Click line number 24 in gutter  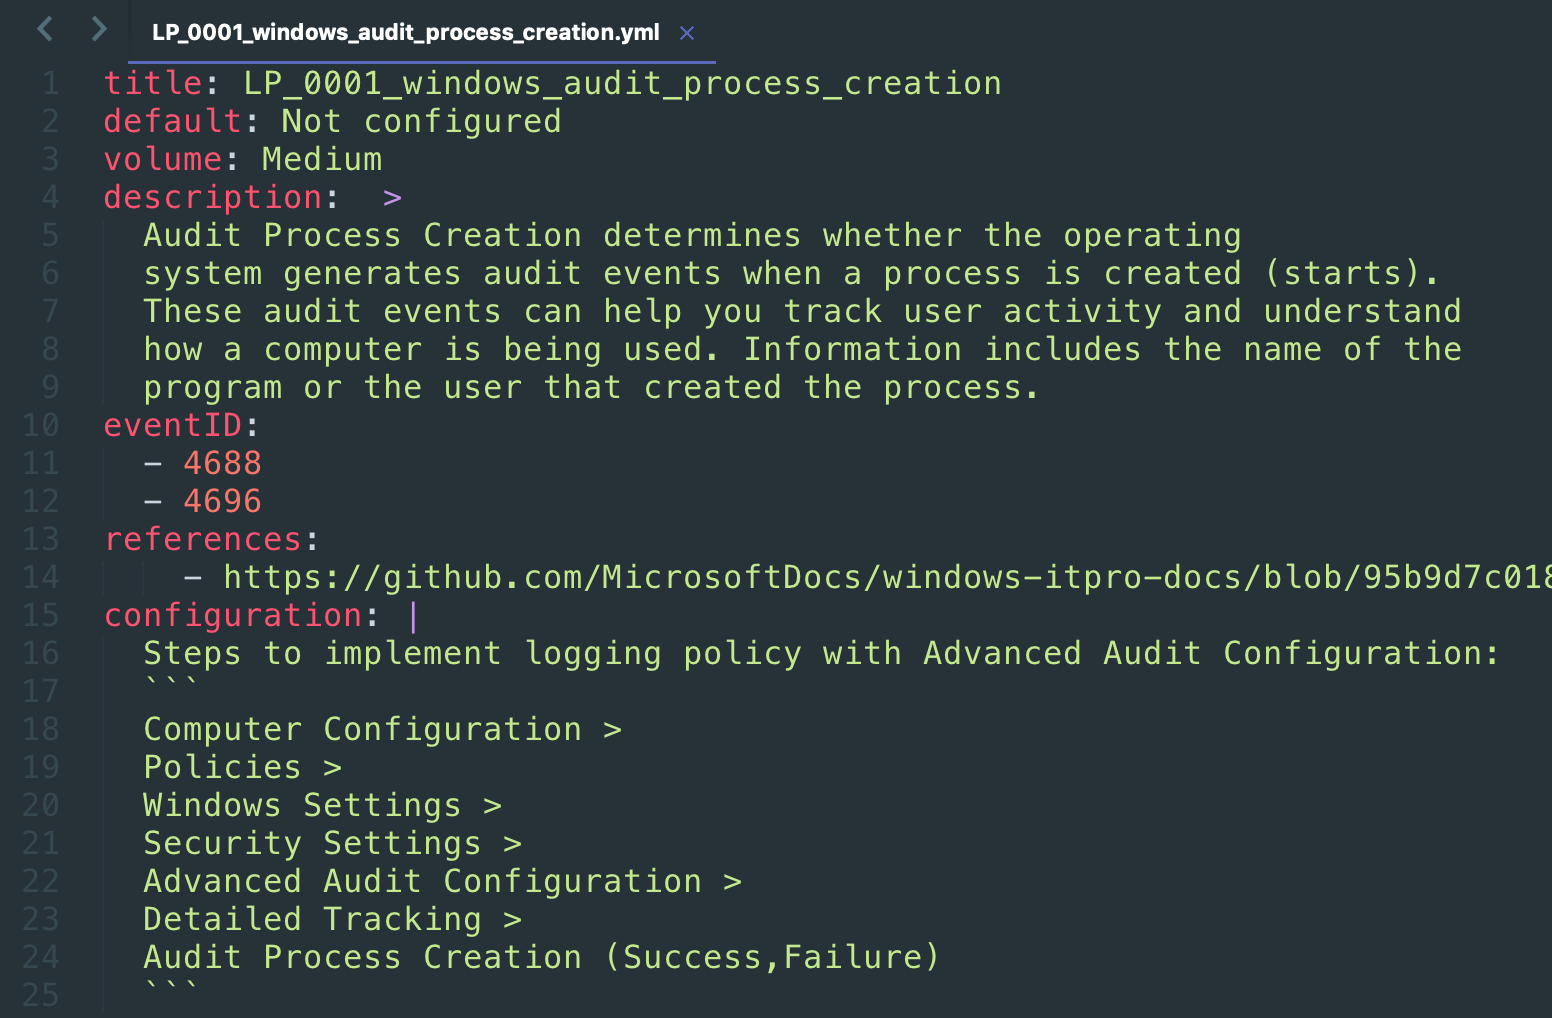pos(41,957)
